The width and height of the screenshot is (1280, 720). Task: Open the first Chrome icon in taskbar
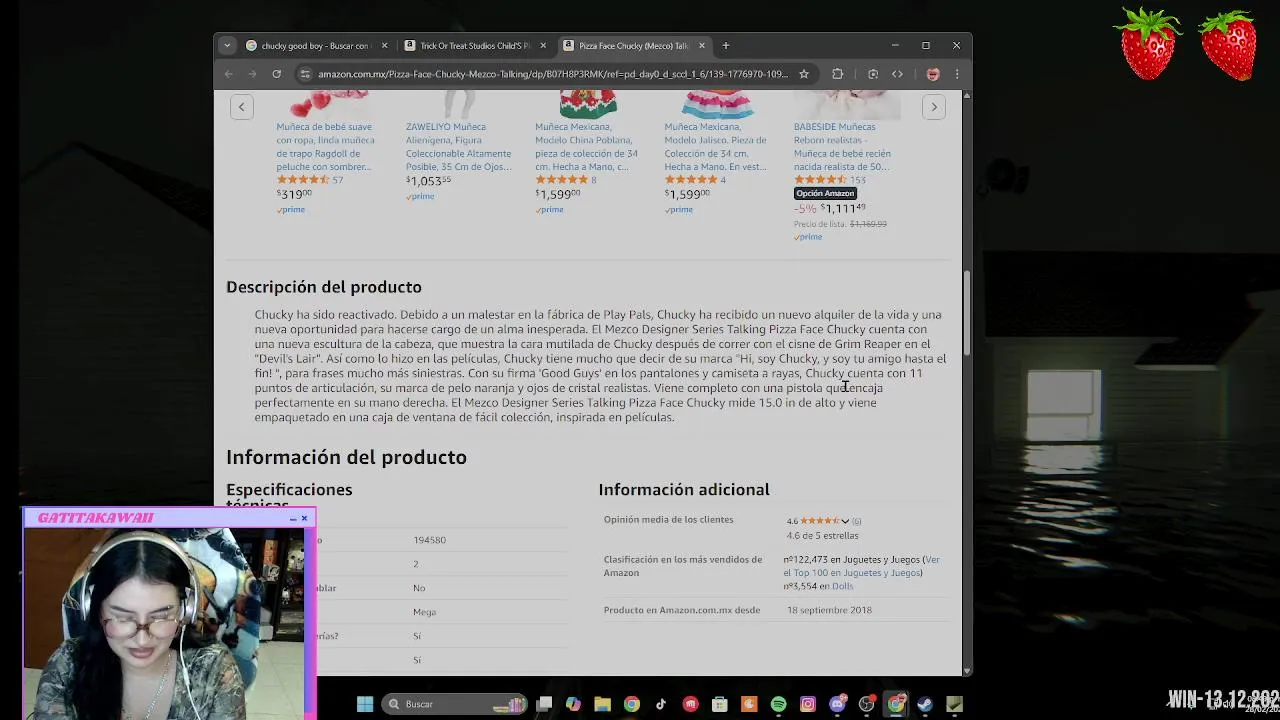point(632,704)
